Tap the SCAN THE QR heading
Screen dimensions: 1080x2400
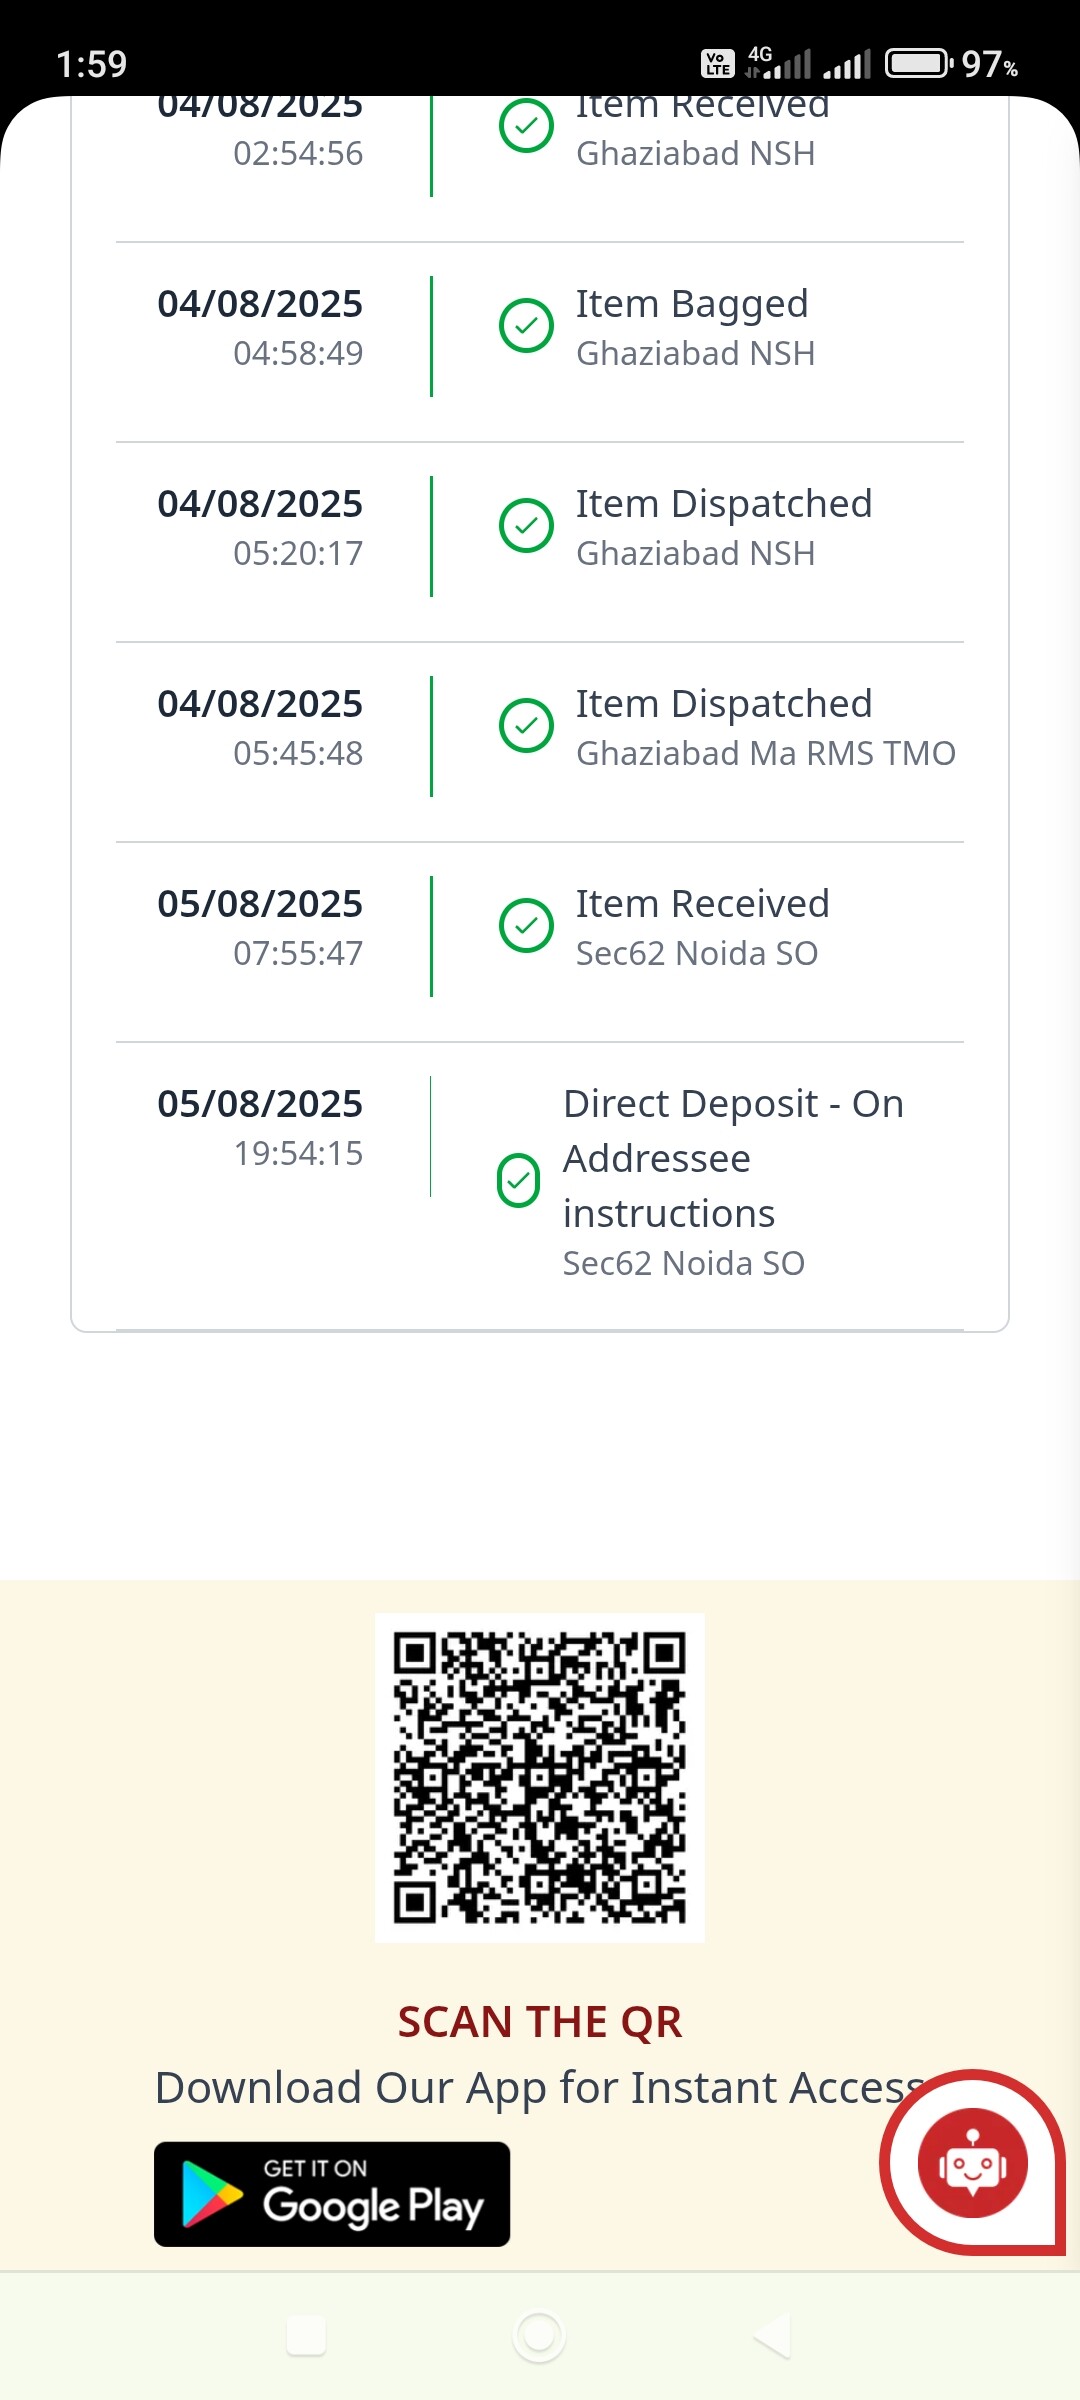[540, 2021]
